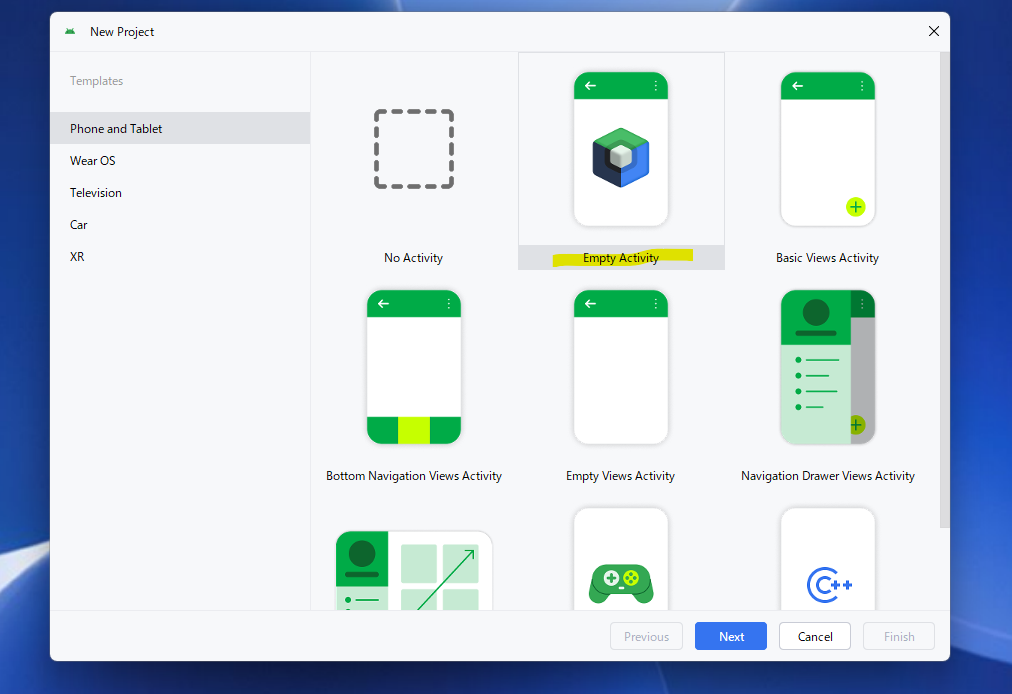The width and height of the screenshot is (1012, 694).
Task: Click 'Navigation Drawer Views Activity' caption
Action: (x=828, y=476)
